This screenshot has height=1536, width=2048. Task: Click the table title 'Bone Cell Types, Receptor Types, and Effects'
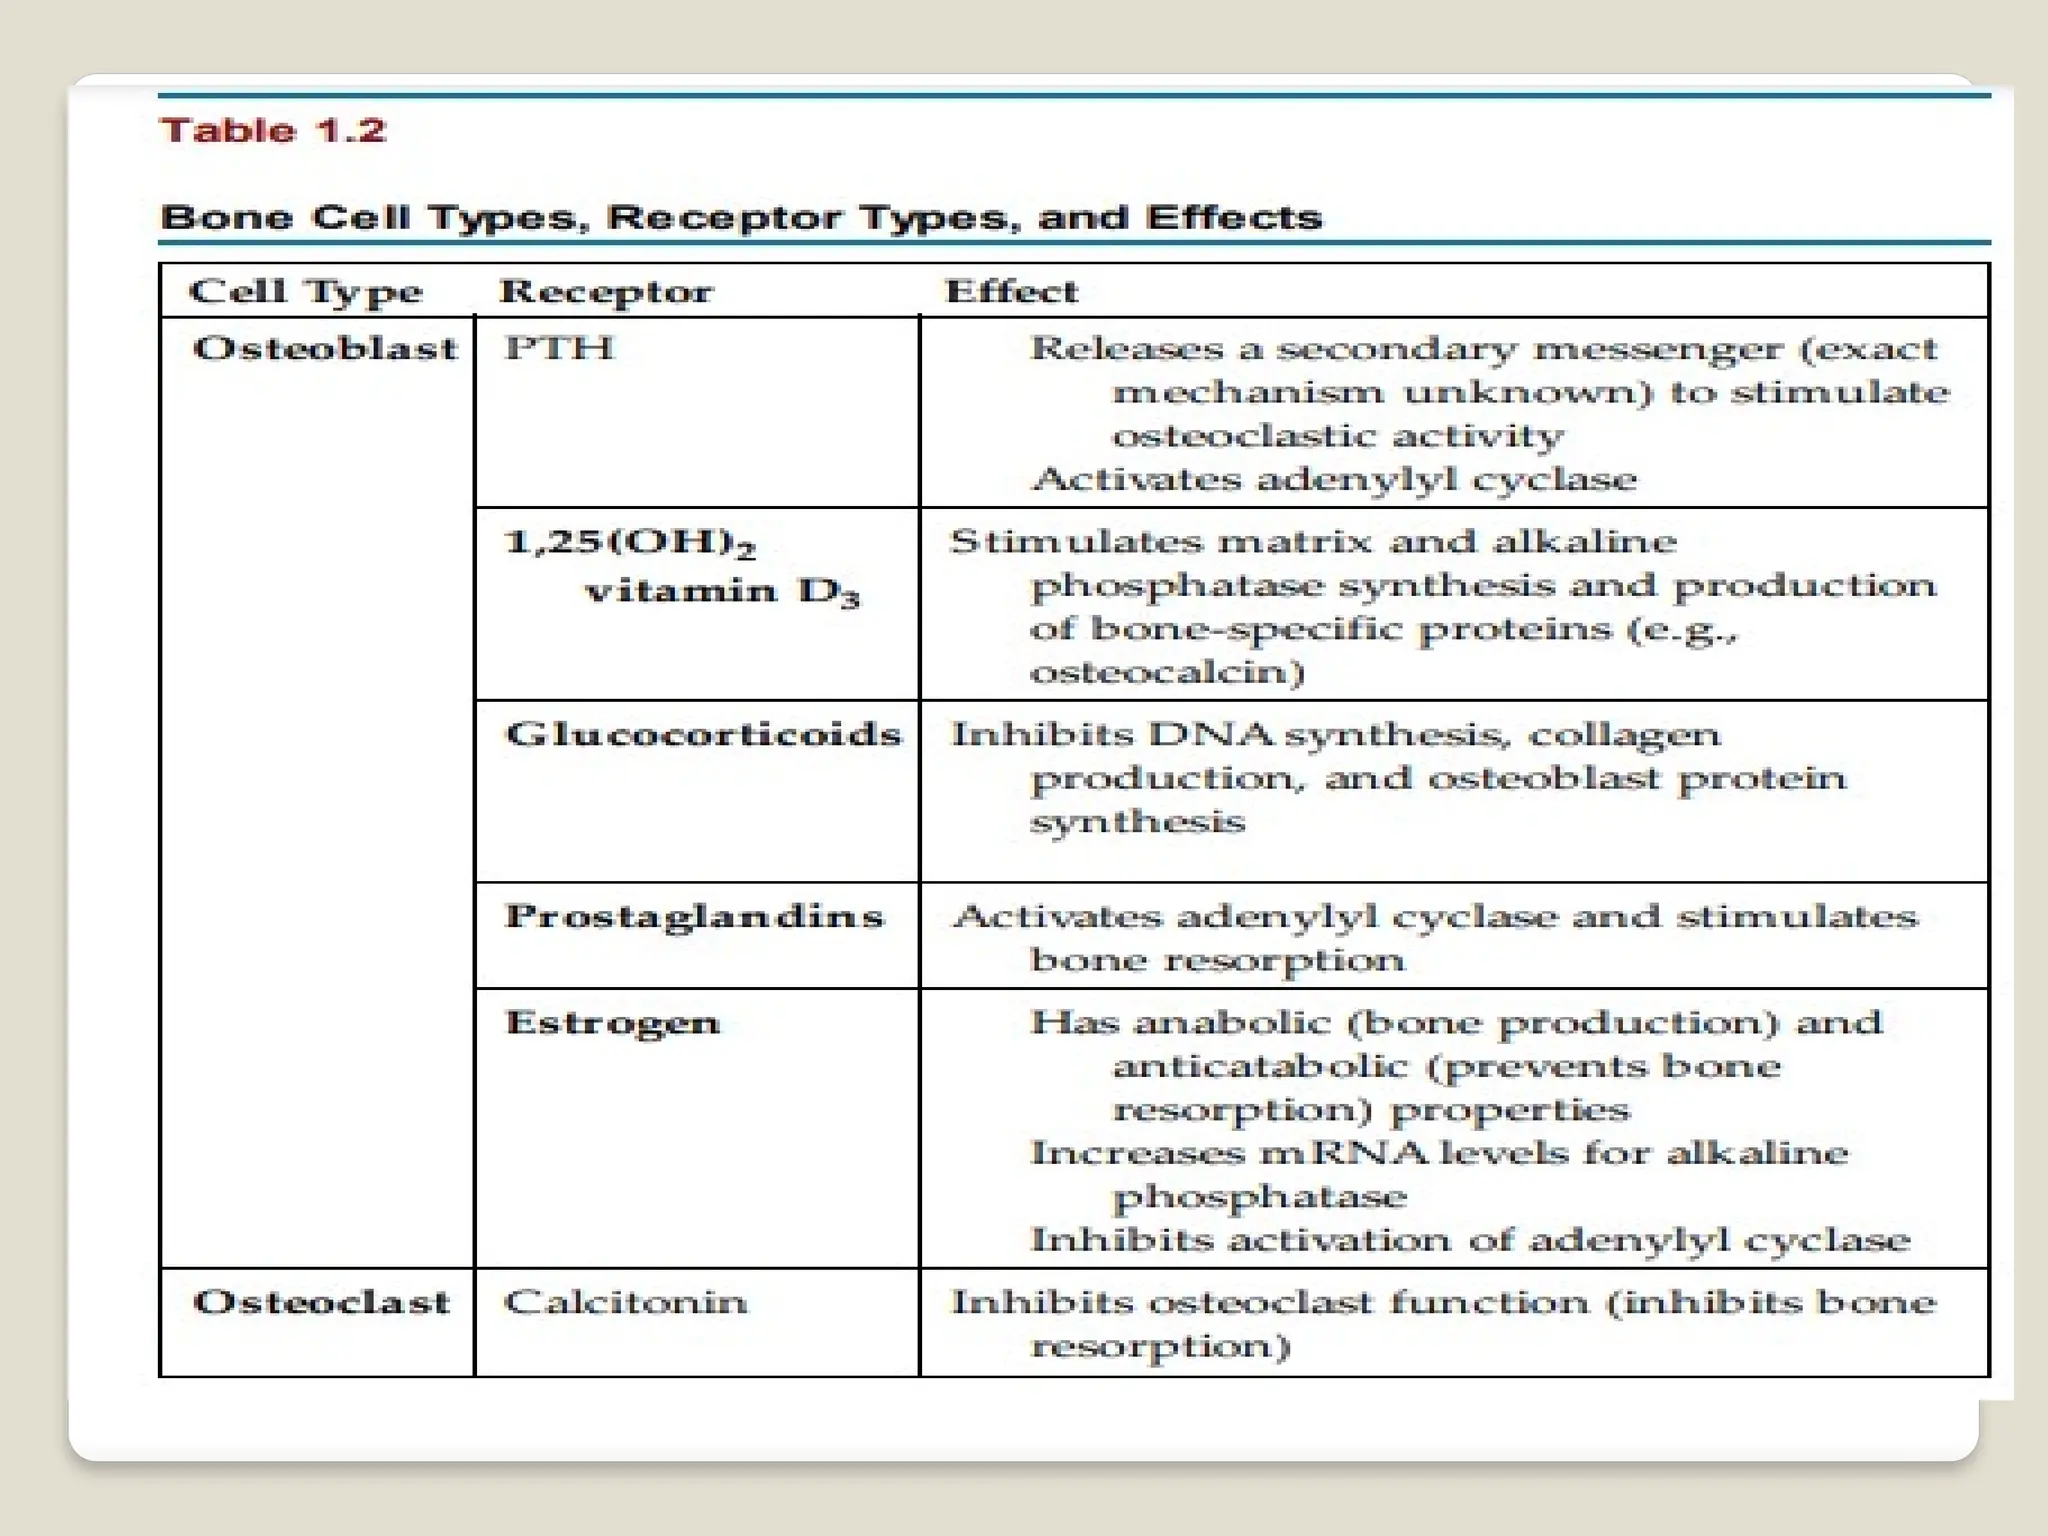(741, 218)
